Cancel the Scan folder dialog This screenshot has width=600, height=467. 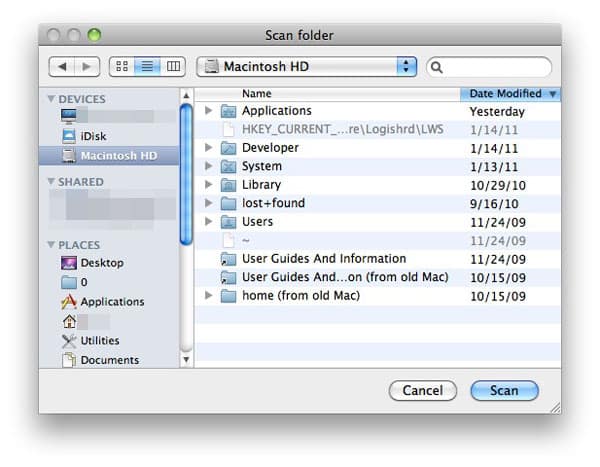pos(422,390)
